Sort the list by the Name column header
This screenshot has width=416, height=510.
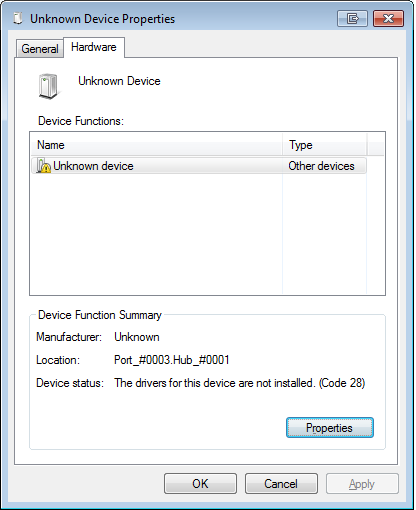point(156,145)
